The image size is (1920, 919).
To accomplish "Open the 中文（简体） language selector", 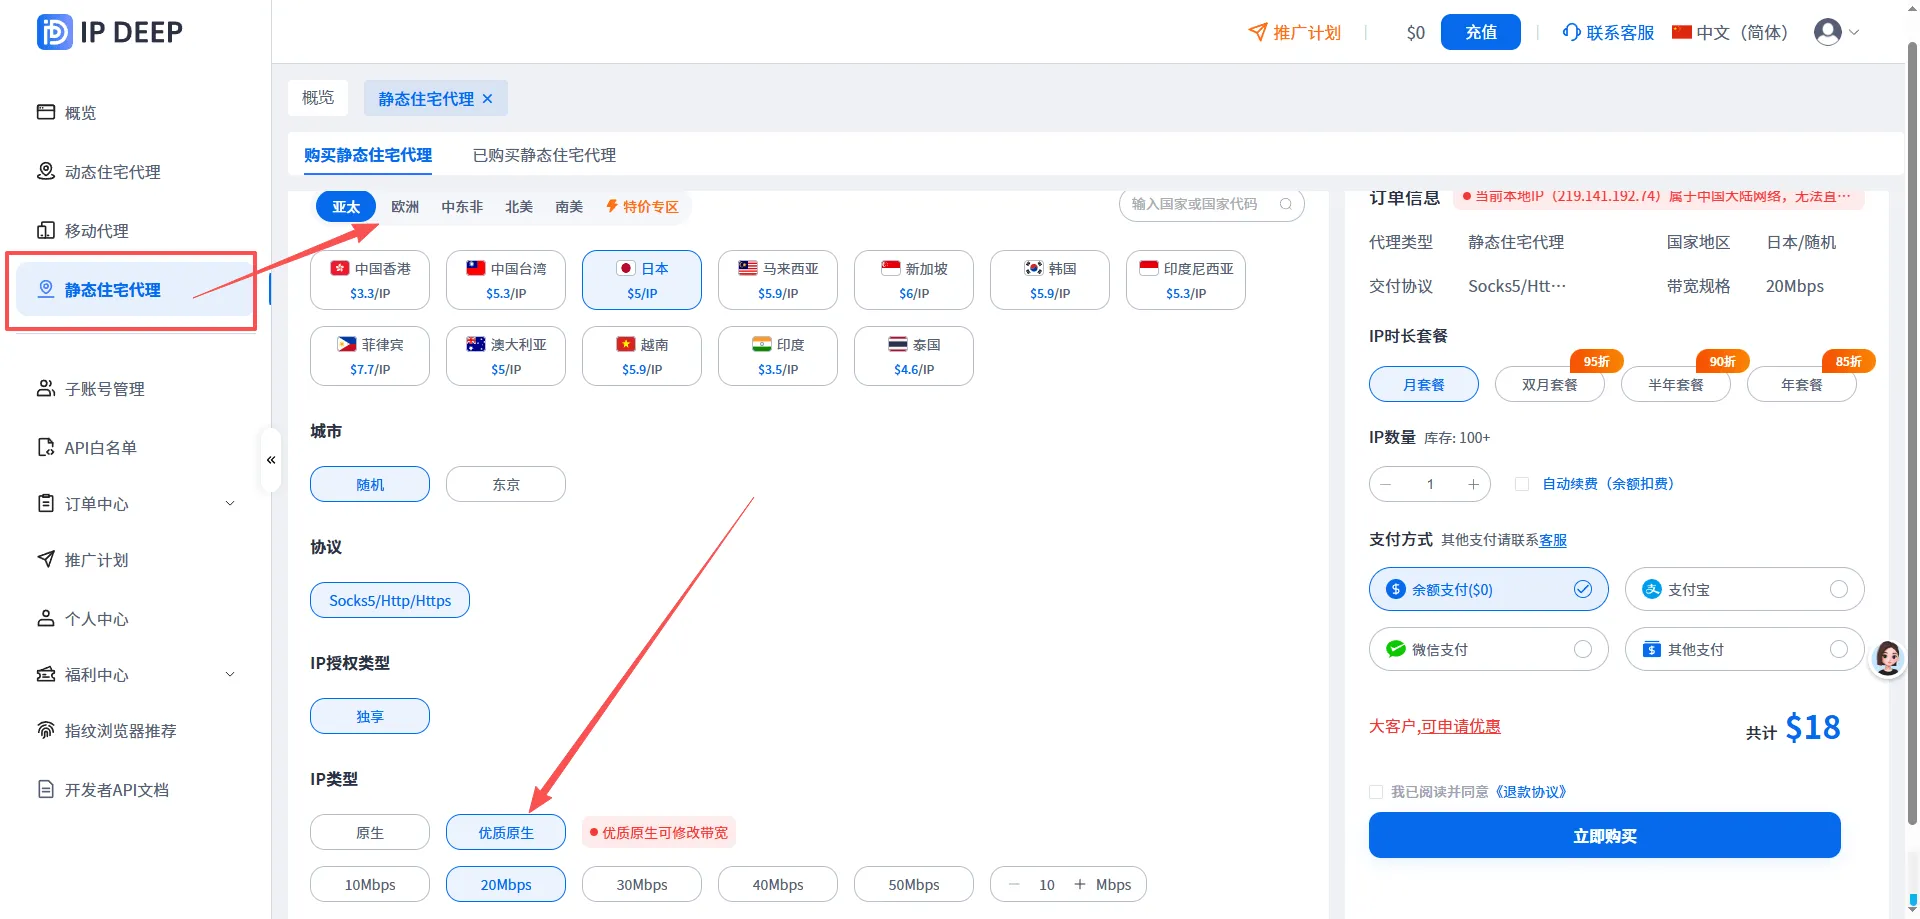I will 1730,32.
